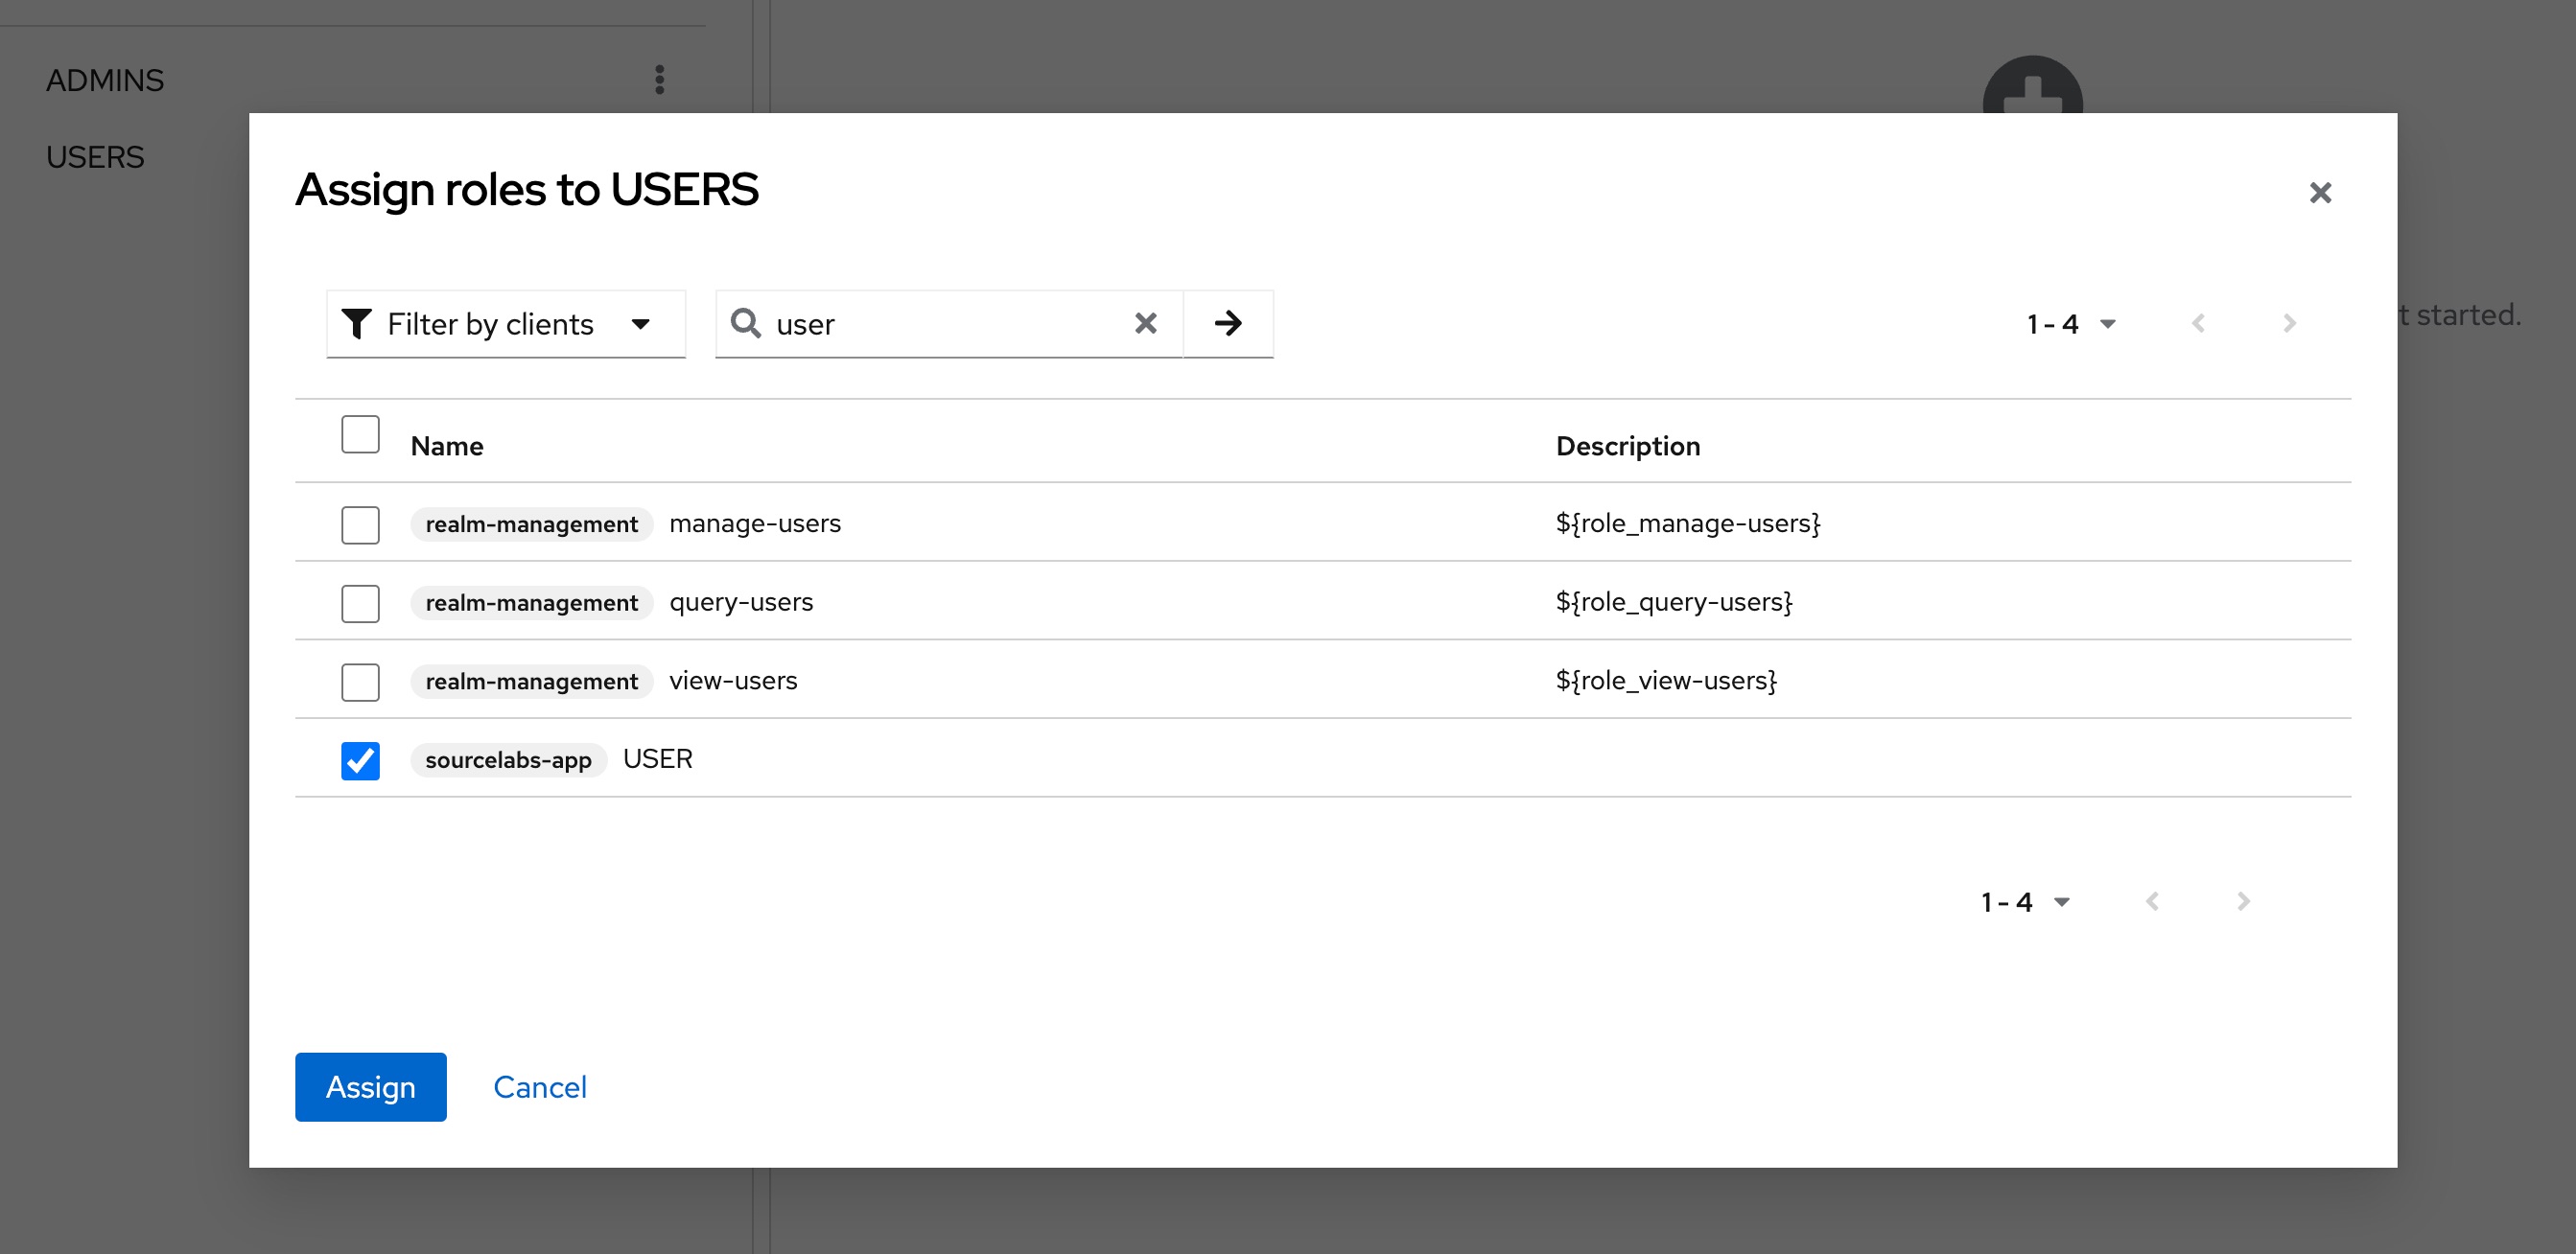2576x1254 pixels.
Task: Click bottom pagination next page arrow
Action: pyautogui.click(x=2242, y=901)
